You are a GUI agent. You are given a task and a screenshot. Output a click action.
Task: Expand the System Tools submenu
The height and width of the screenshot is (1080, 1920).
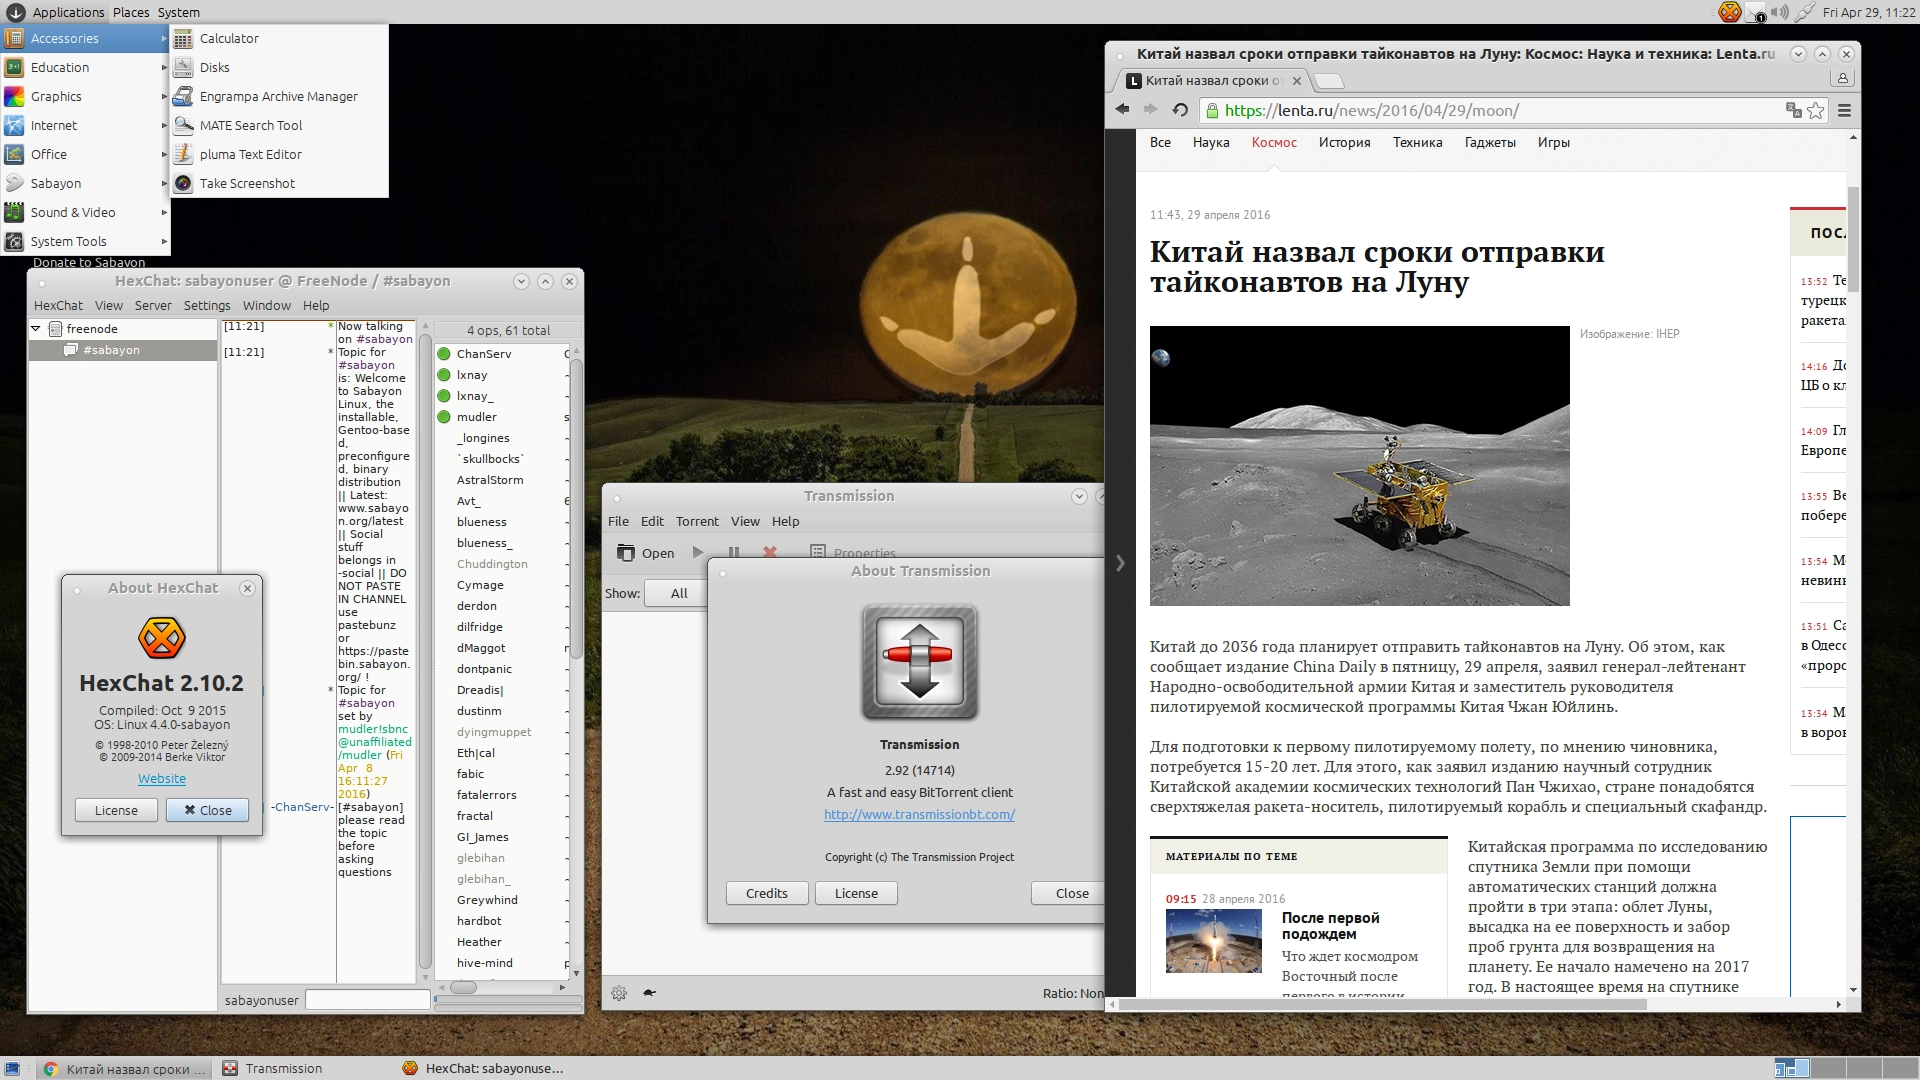point(85,241)
